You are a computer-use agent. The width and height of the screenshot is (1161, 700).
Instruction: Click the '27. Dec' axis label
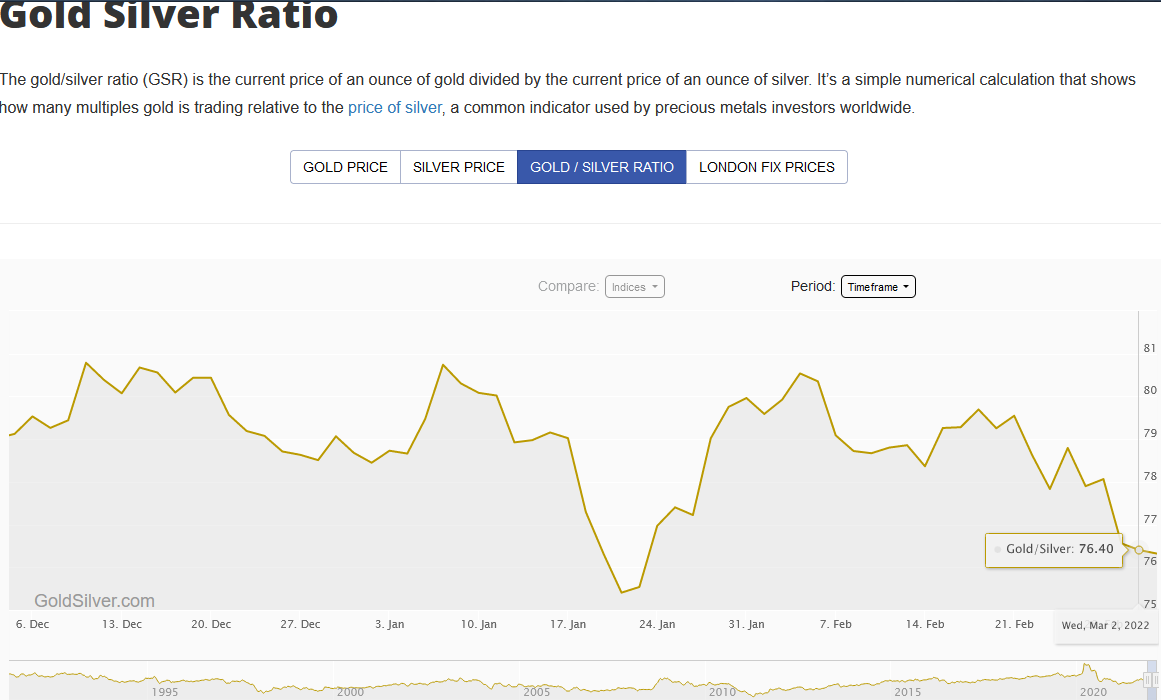click(x=301, y=624)
